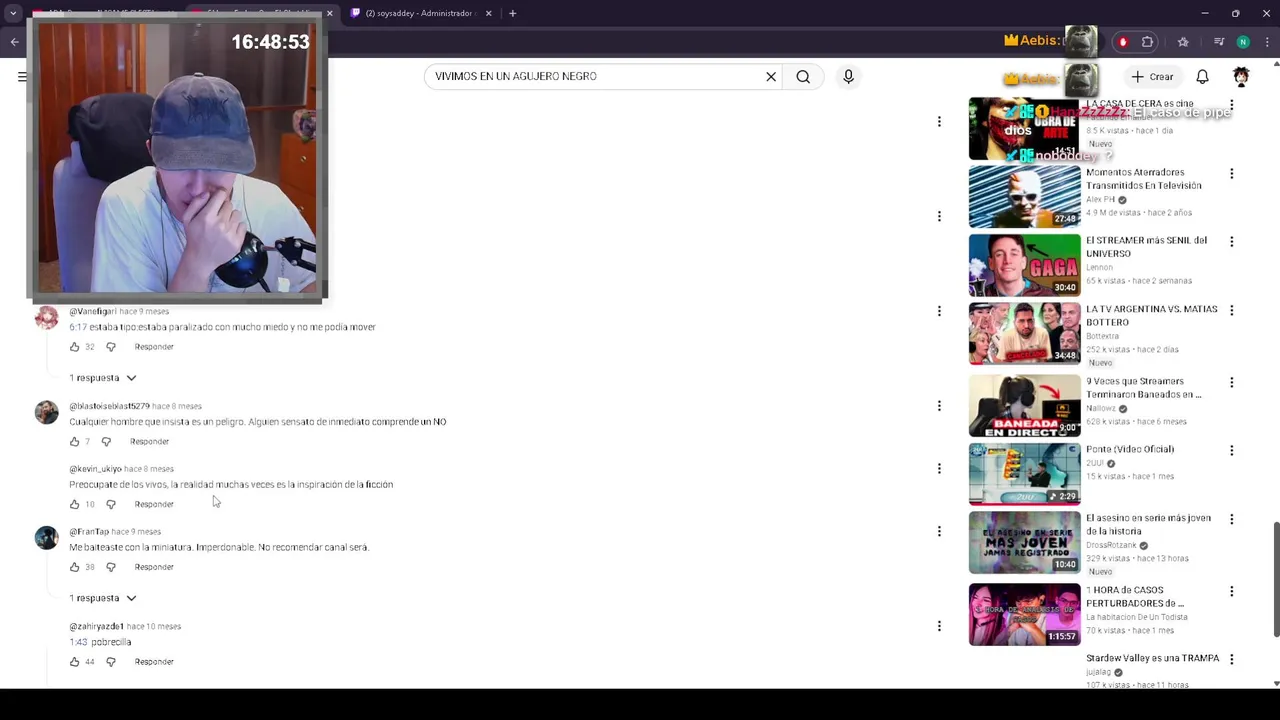The width and height of the screenshot is (1280, 720).
Task: Open the YouTube notifications bell
Action: [1203, 77]
